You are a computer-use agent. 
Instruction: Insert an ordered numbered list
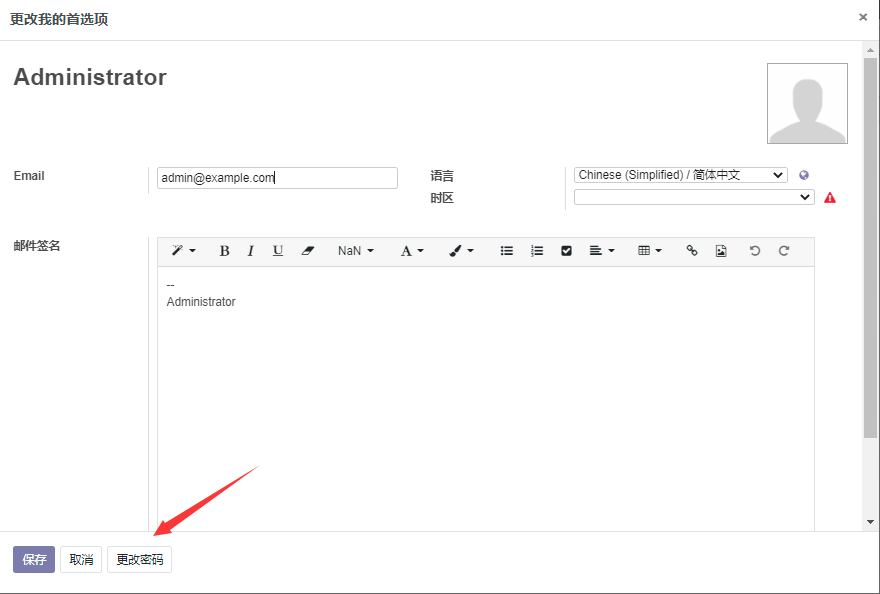[x=537, y=251]
